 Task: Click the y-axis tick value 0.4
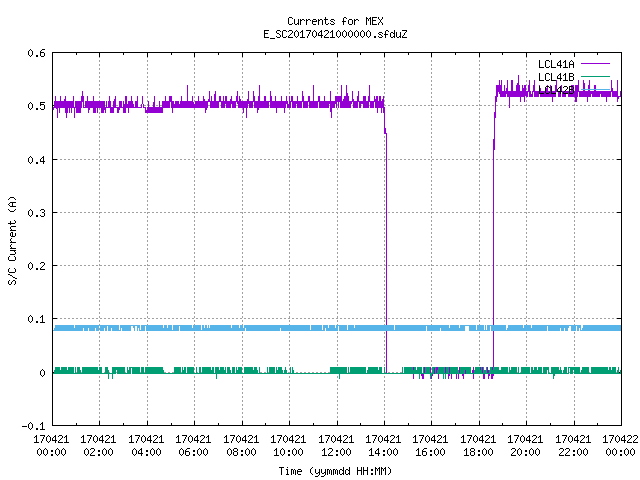(36, 160)
